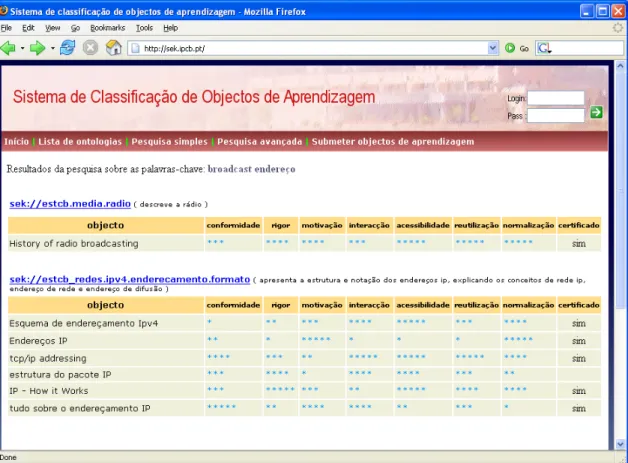Click the green Go button icon
628x463 pixels.
pyautogui.click(x=510, y=48)
